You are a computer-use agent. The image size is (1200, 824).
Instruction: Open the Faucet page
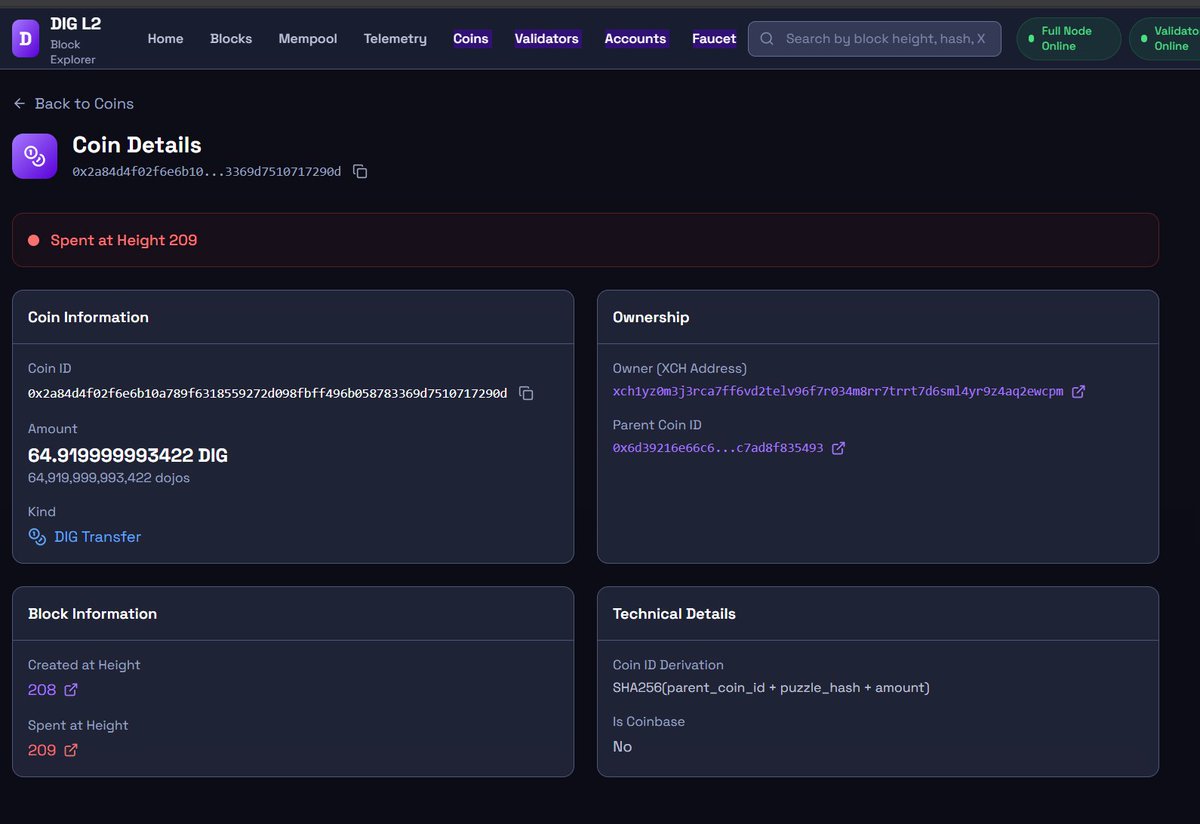click(714, 39)
